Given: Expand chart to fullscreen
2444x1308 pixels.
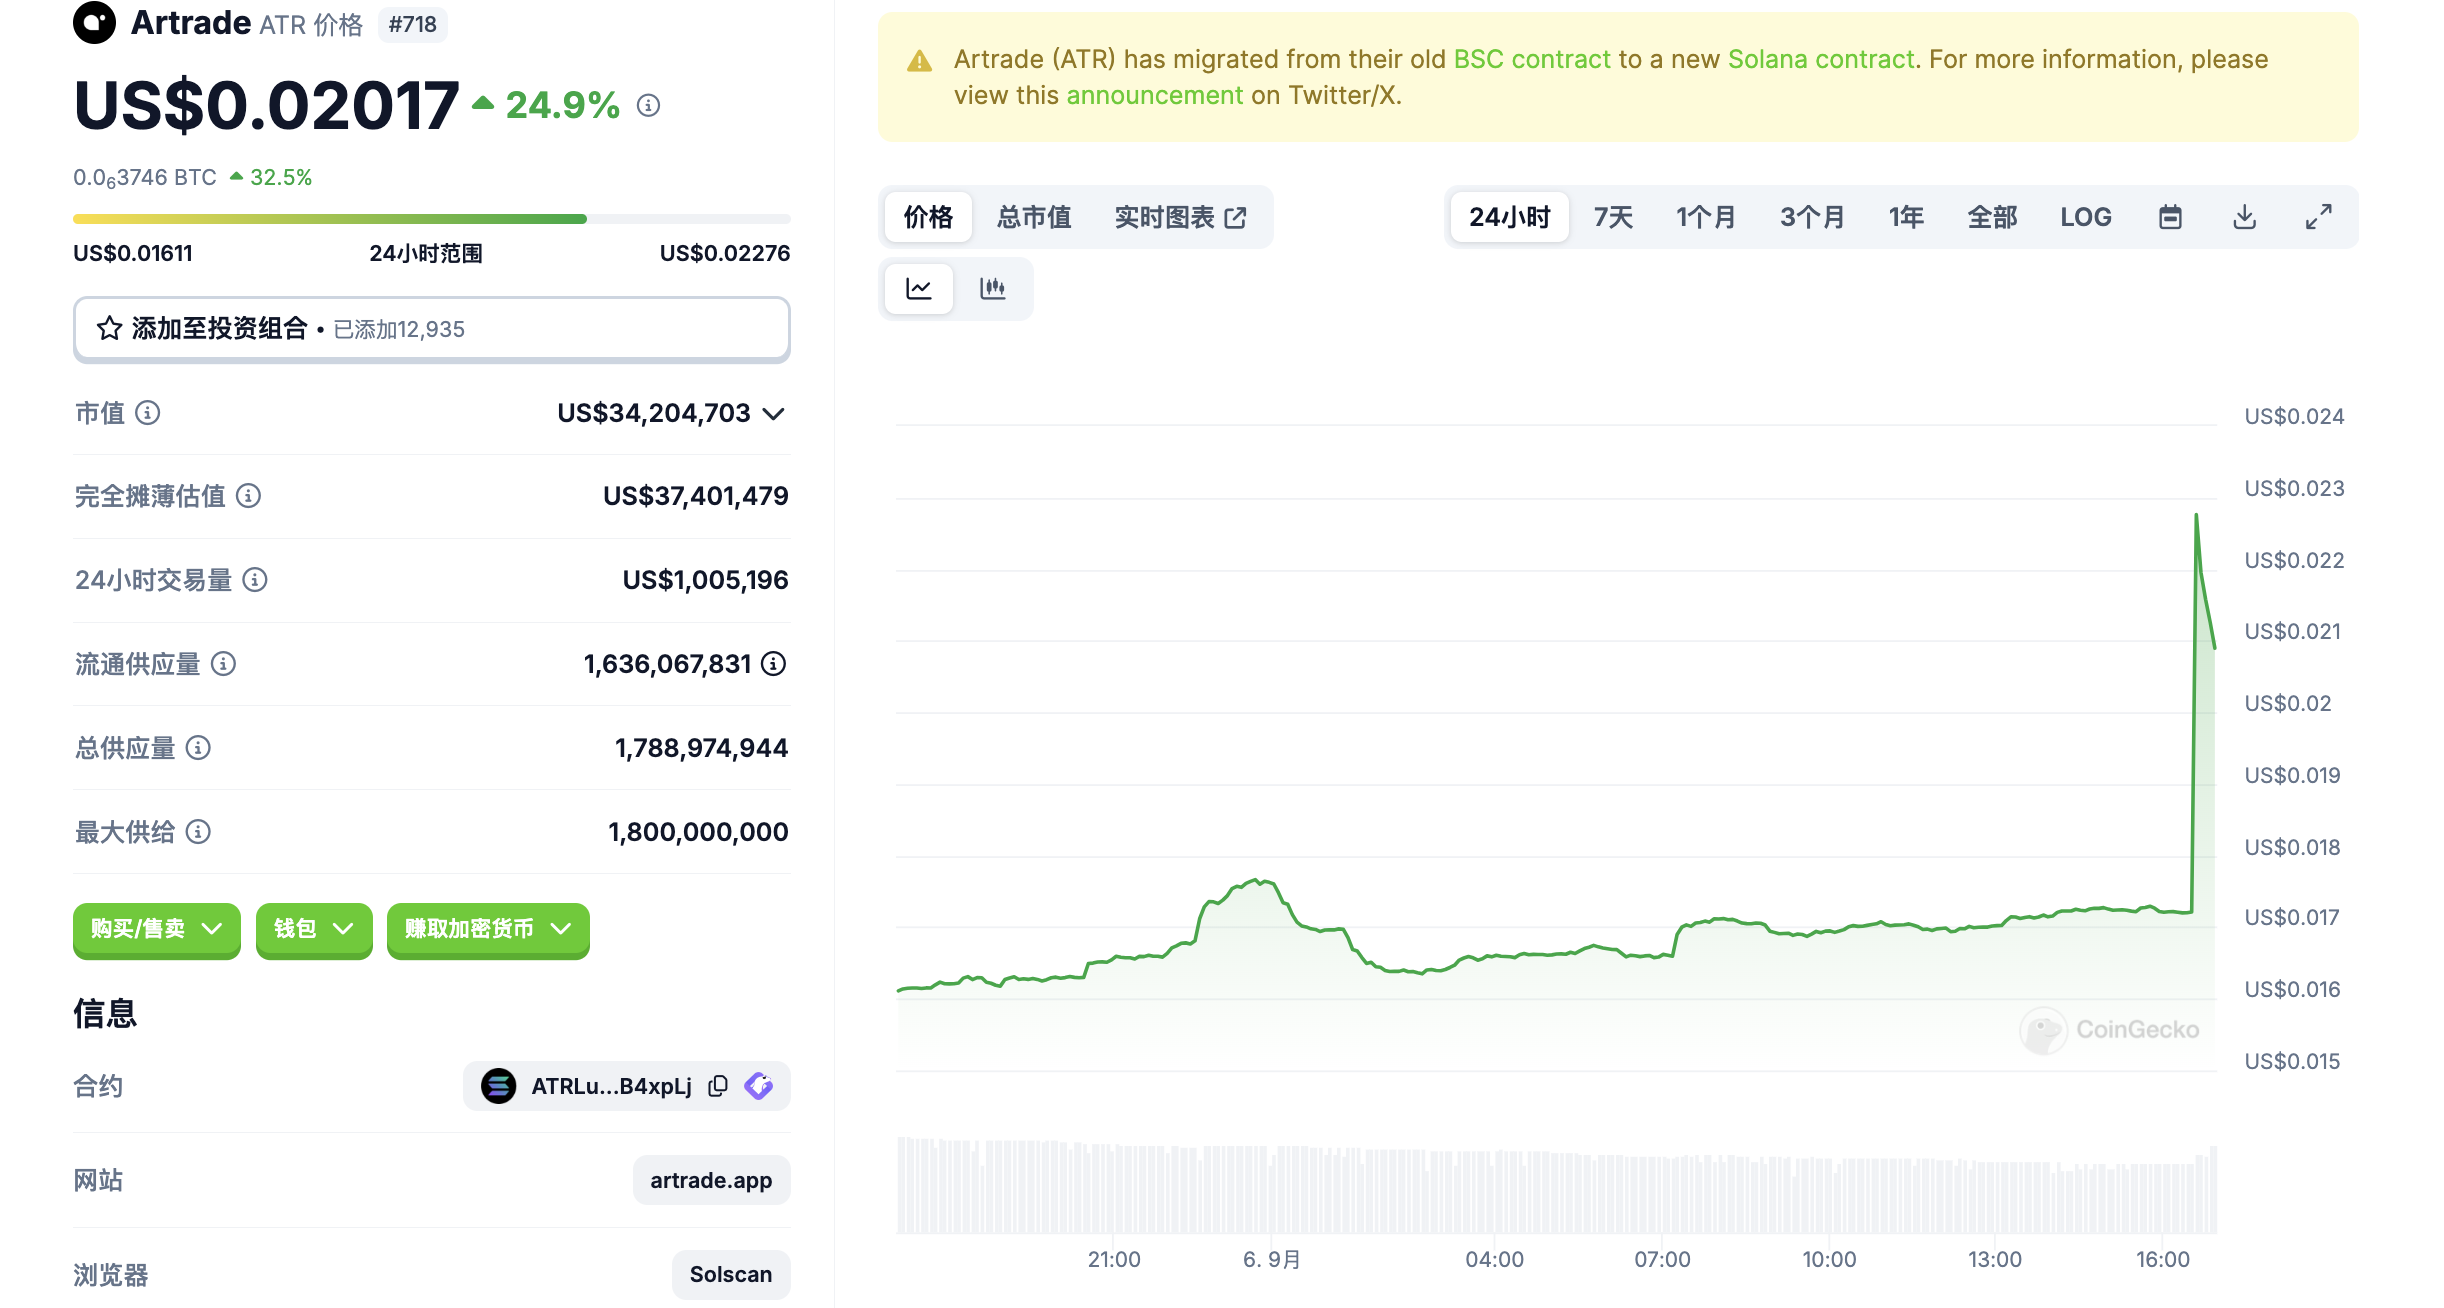Looking at the screenshot, I should pos(2318,217).
